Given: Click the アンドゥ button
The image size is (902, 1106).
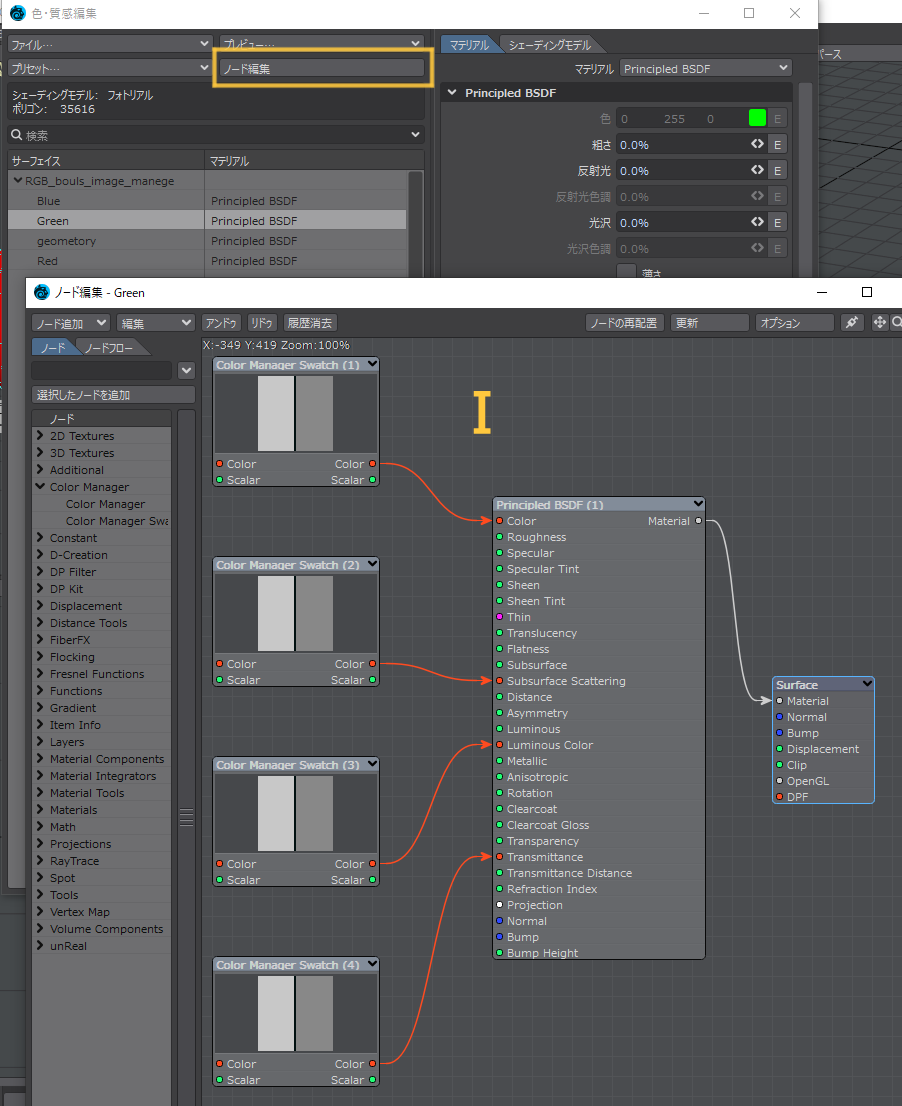Looking at the screenshot, I should pos(221,322).
